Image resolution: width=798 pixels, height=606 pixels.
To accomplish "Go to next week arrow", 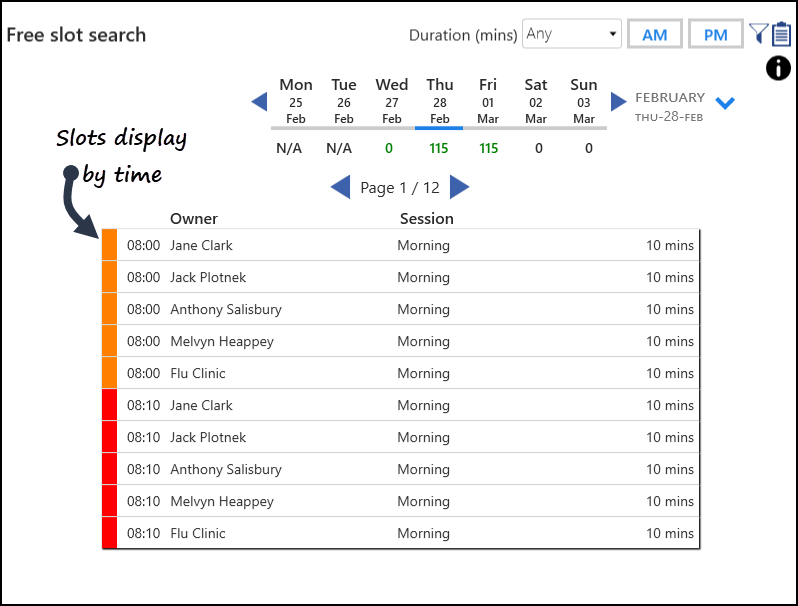I will [x=619, y=101].
